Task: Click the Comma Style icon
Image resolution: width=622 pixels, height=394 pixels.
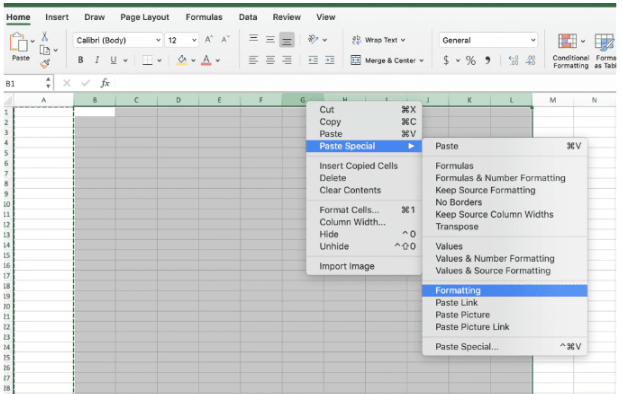Action: coord(488,60)
